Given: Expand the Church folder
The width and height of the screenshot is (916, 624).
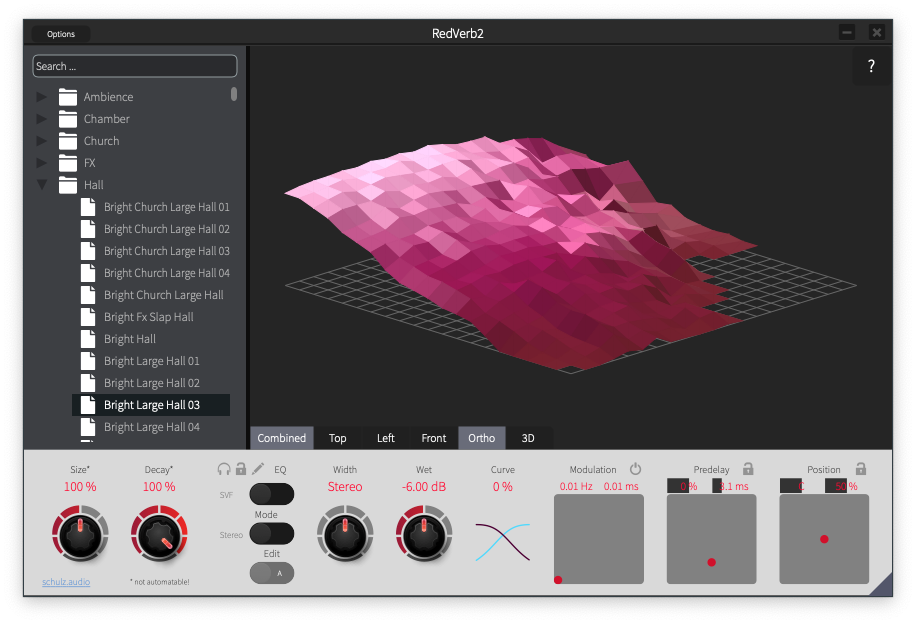Looking at the screenshot, I should pos(40,140).
